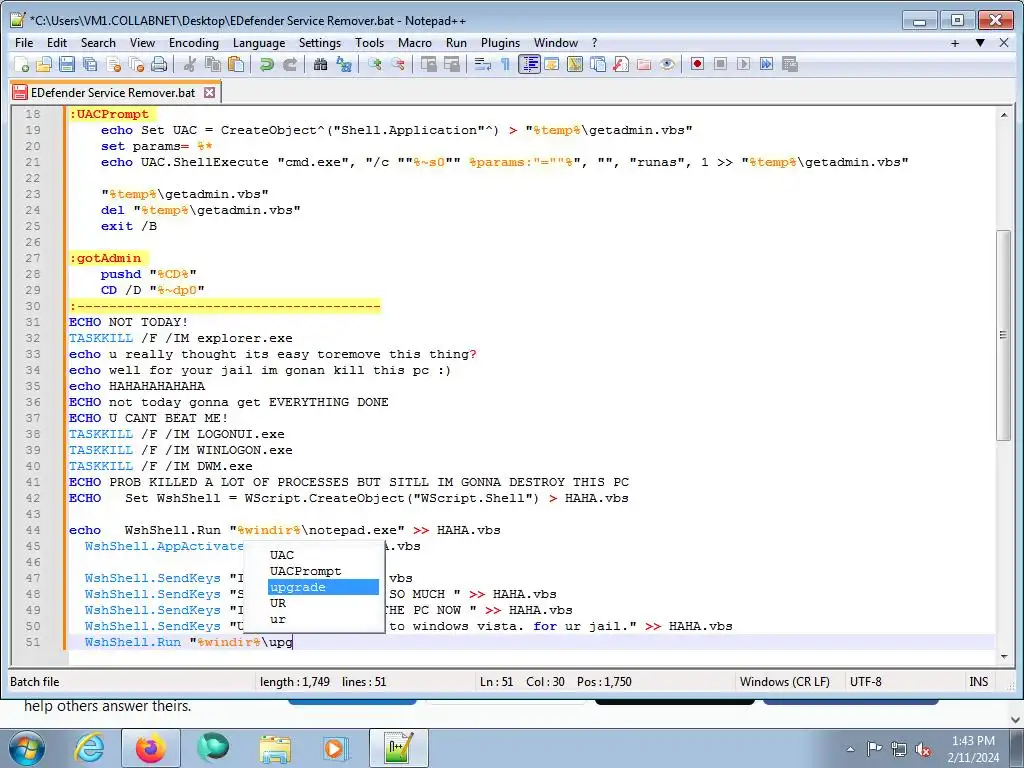1024x768 pixels.
Task: Toggle word wrap toolbar icon
Action: 483,64
